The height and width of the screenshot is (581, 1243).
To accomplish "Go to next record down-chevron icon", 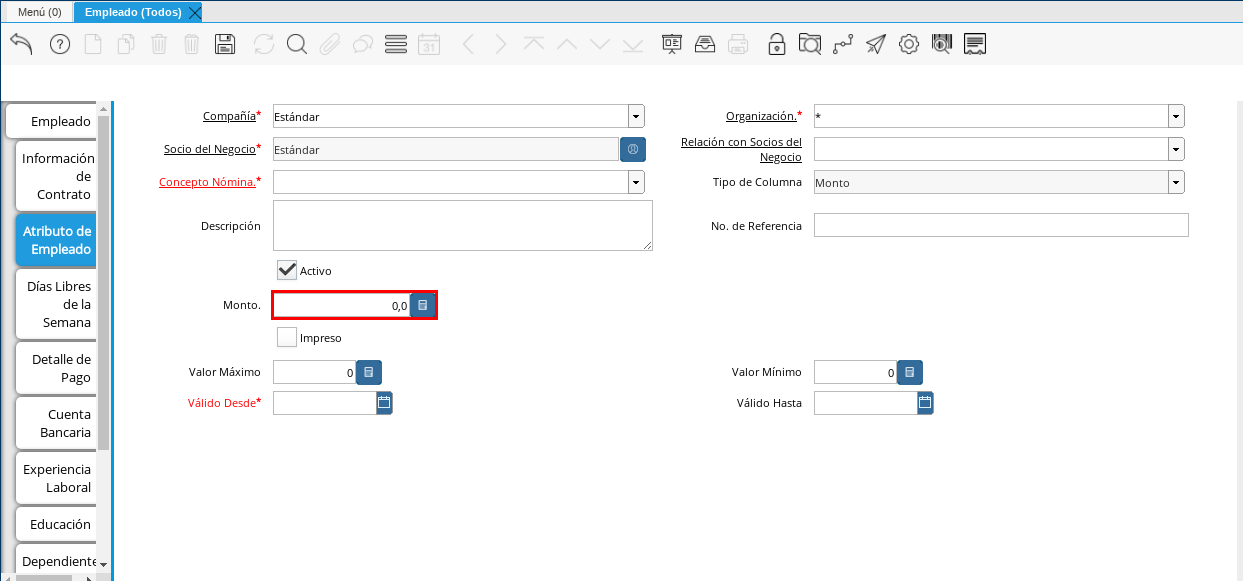I will [600, 44].
